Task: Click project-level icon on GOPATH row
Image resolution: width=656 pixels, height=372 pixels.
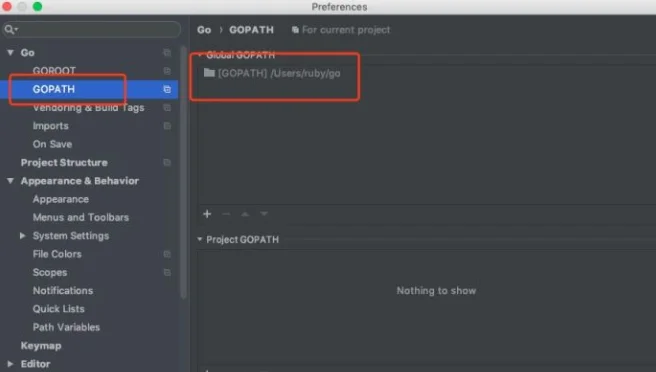Action: [167, 89]
